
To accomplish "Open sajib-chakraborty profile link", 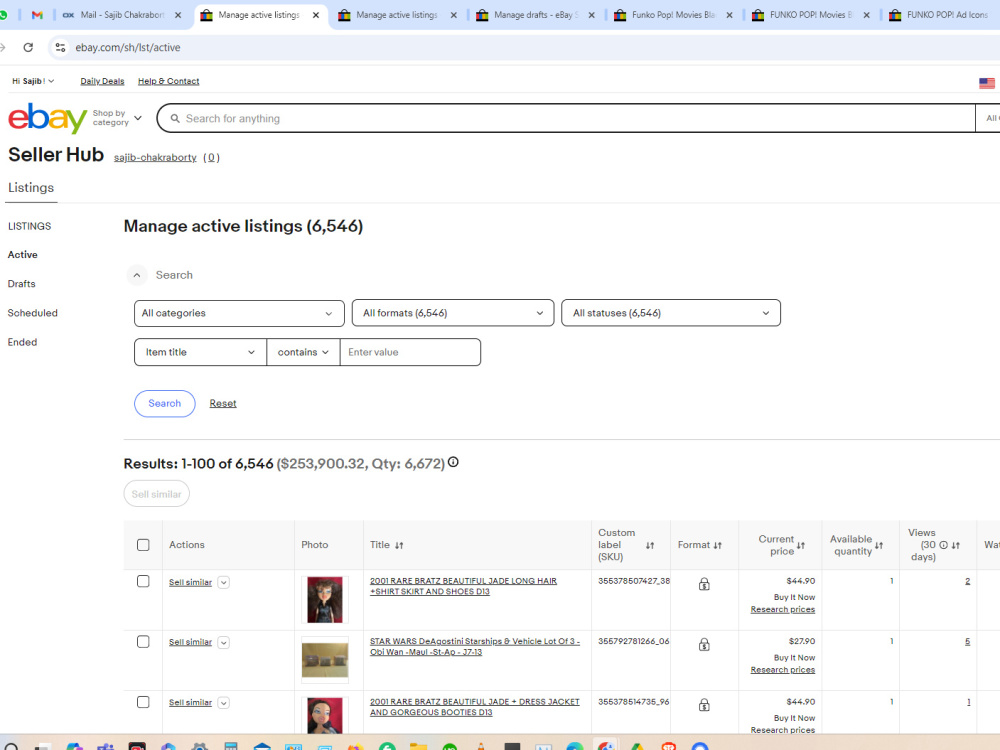I will pos(155,158).
